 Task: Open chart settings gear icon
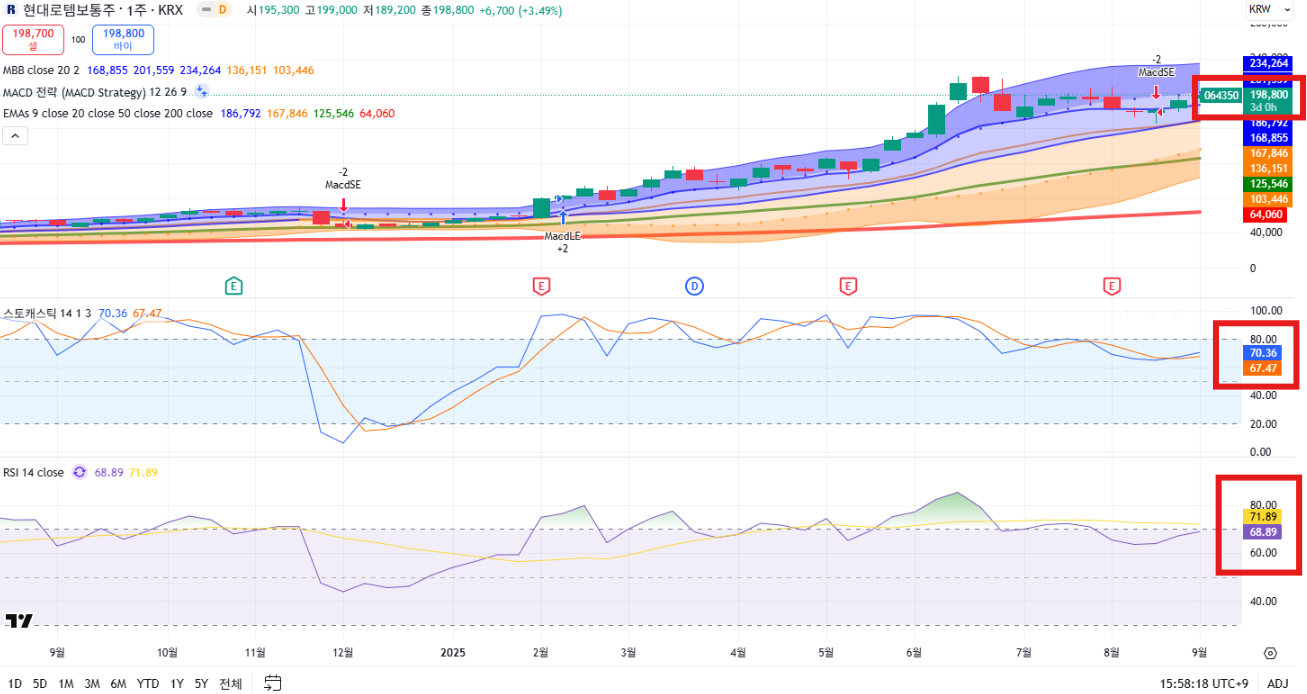[1270, 654]
